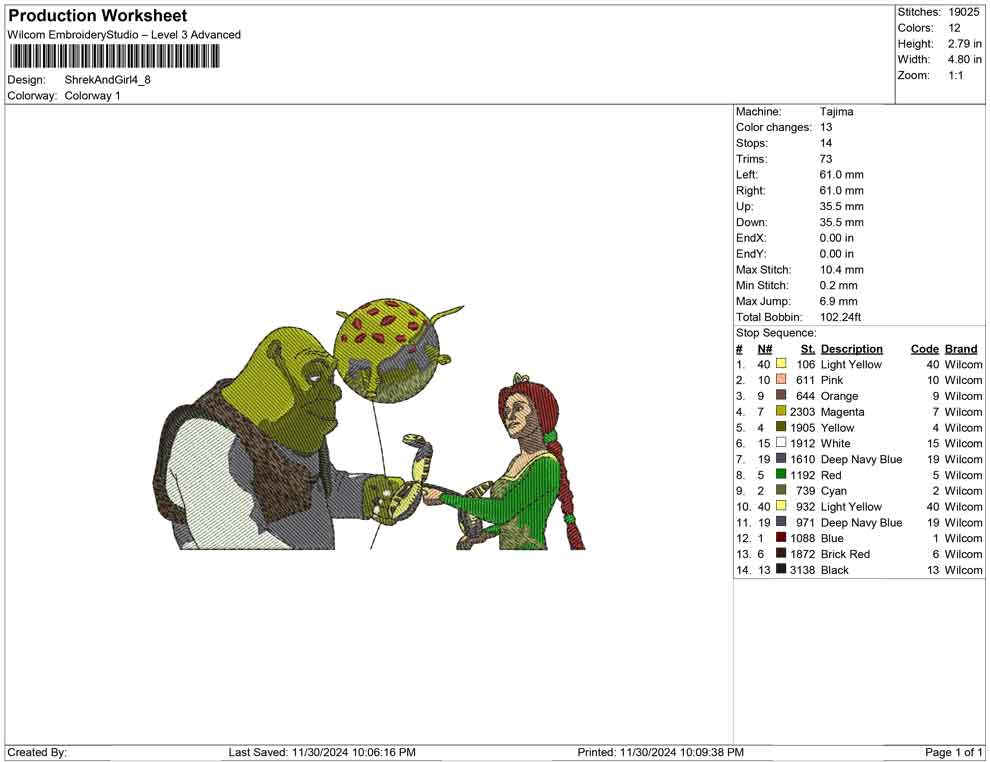Click the Stitches value '19025'
The height and width of the screenshot is (762, 990).
coord(963,12)
